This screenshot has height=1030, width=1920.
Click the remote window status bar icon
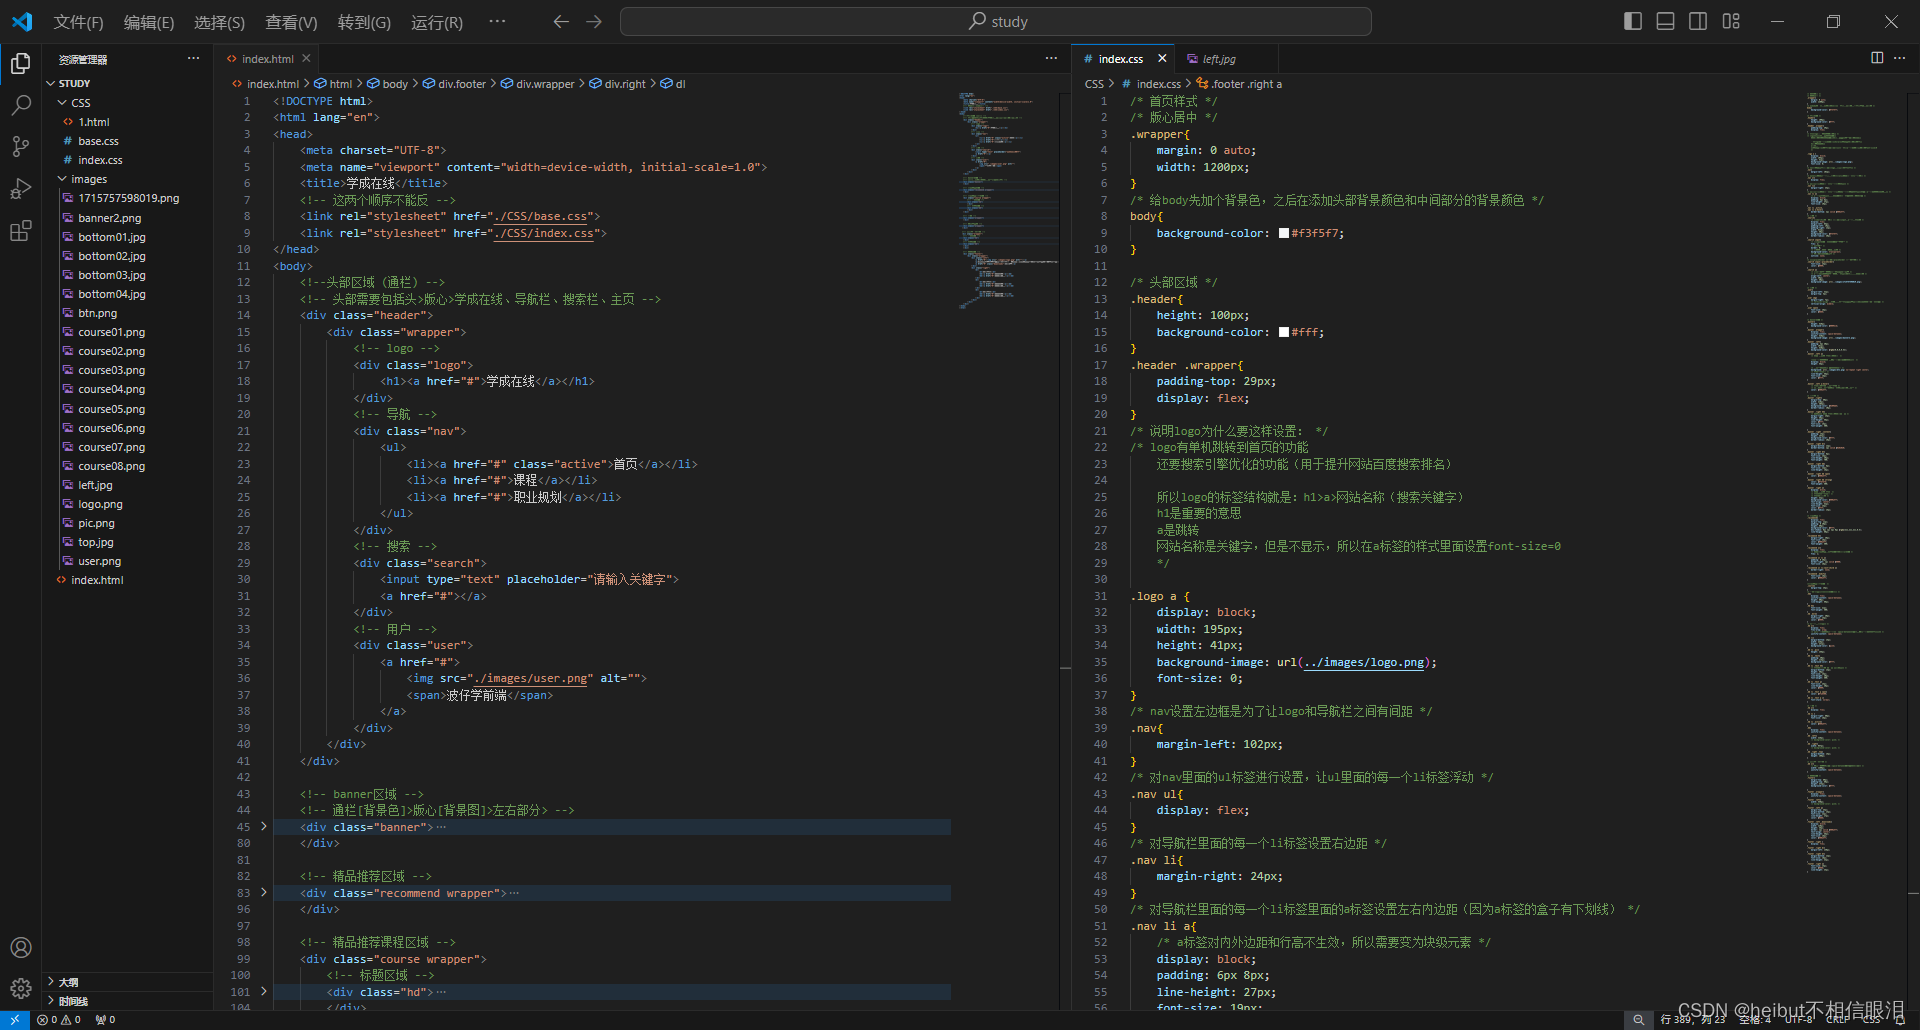[15, 1020]
